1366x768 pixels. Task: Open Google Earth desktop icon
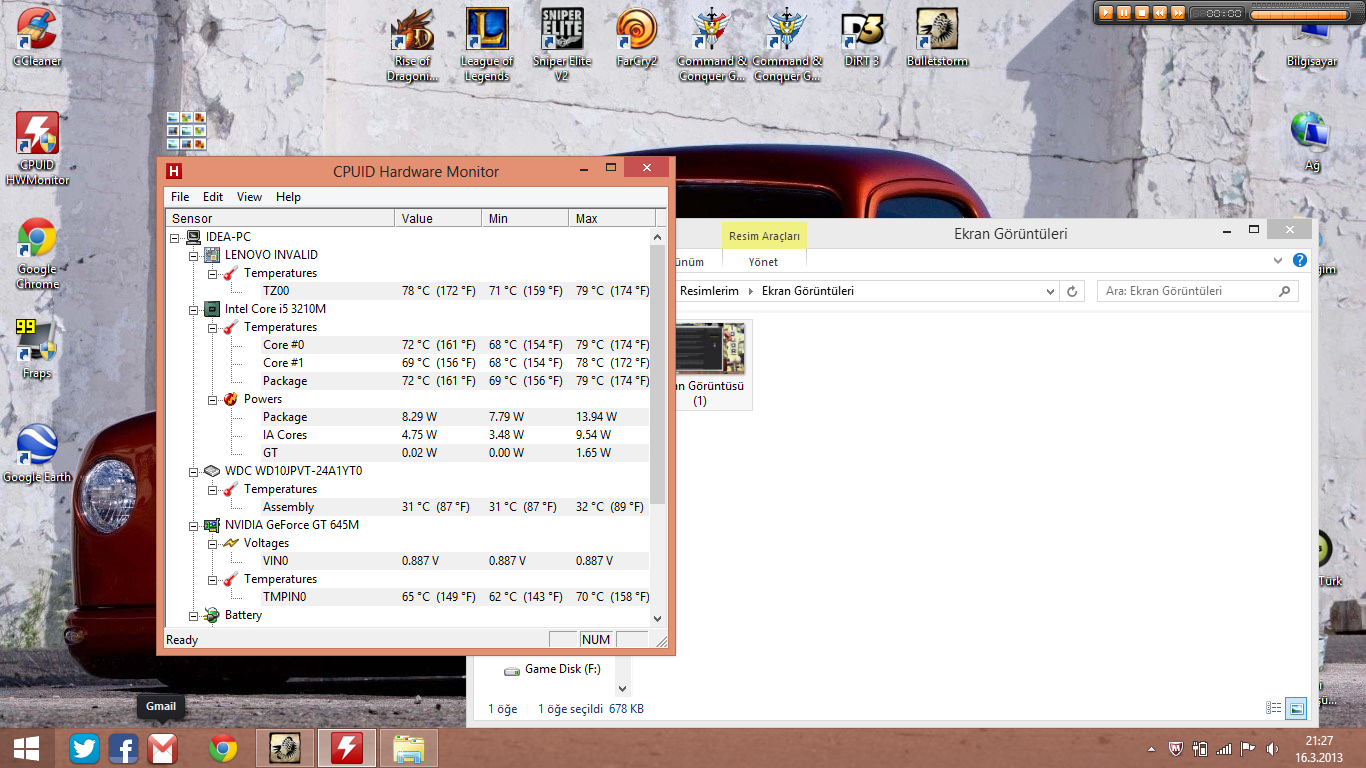[x=37, y=453]
